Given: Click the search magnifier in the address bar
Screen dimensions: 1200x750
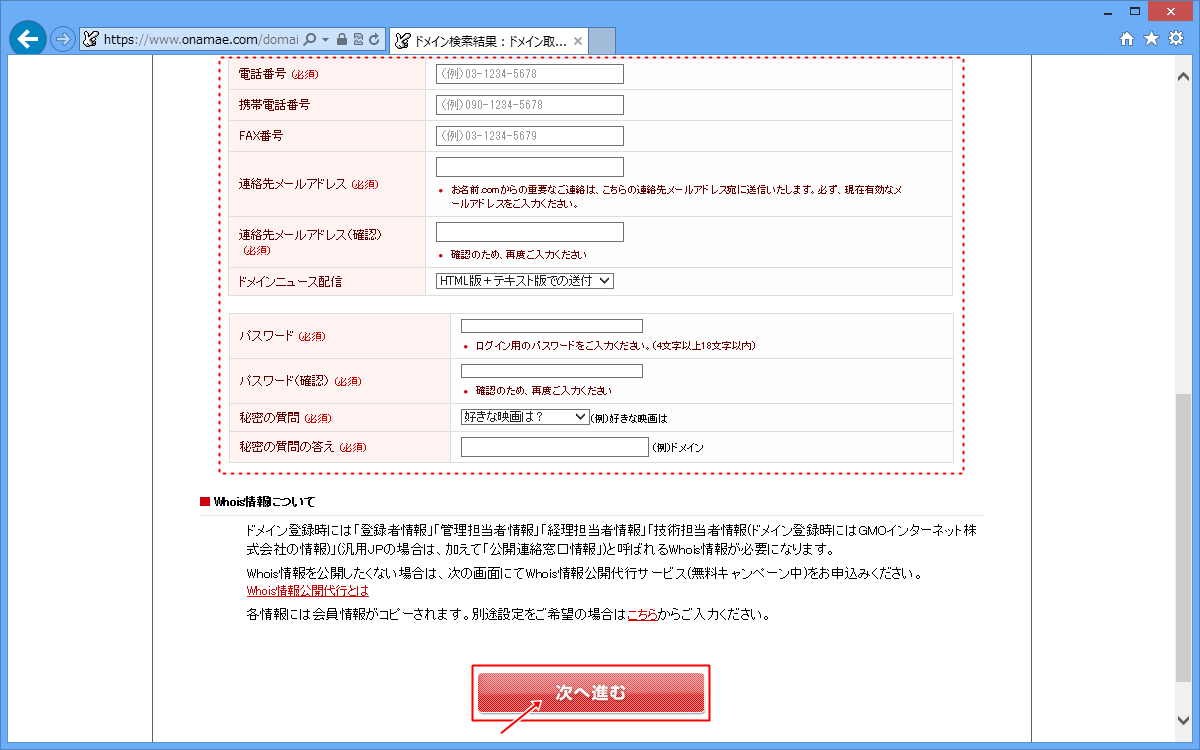Looking at the screenshot, I should 310,37.
